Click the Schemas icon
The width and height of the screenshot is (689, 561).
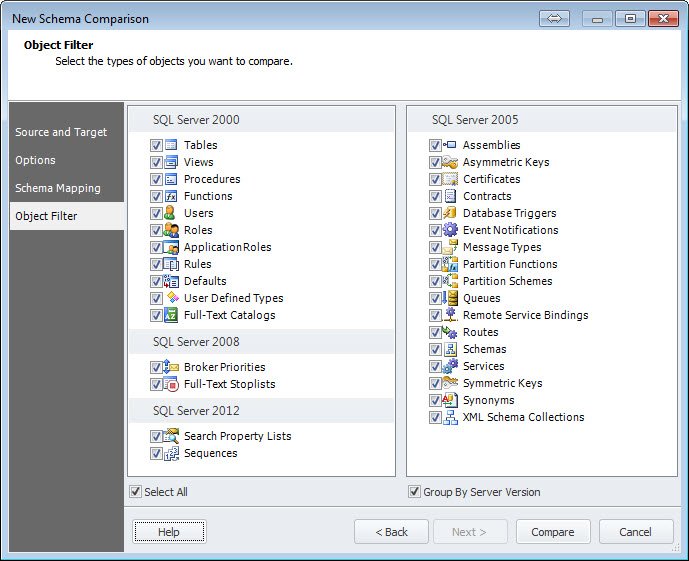pyautogui.click(x=450, y=349)
